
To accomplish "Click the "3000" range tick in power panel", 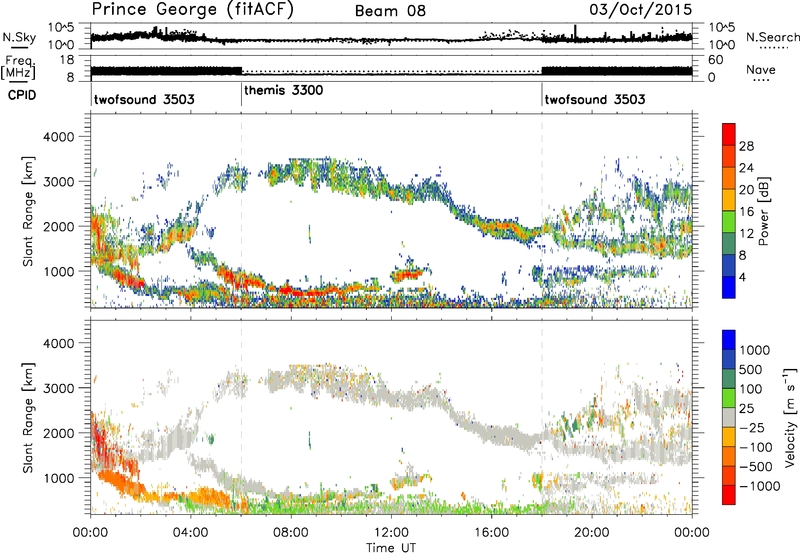I will [58, 182].
